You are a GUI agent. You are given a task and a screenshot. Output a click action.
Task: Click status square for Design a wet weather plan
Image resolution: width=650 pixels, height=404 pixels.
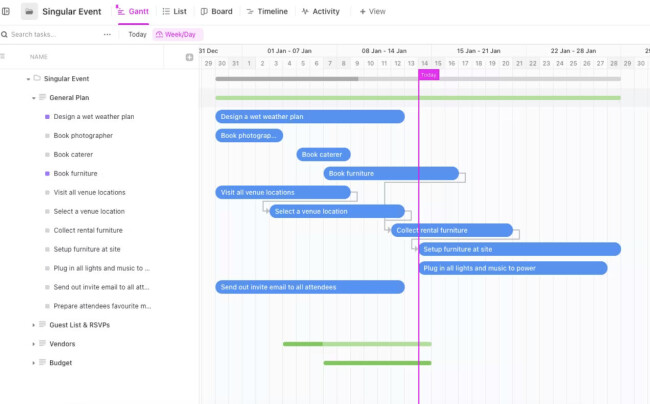coord(47,117)
